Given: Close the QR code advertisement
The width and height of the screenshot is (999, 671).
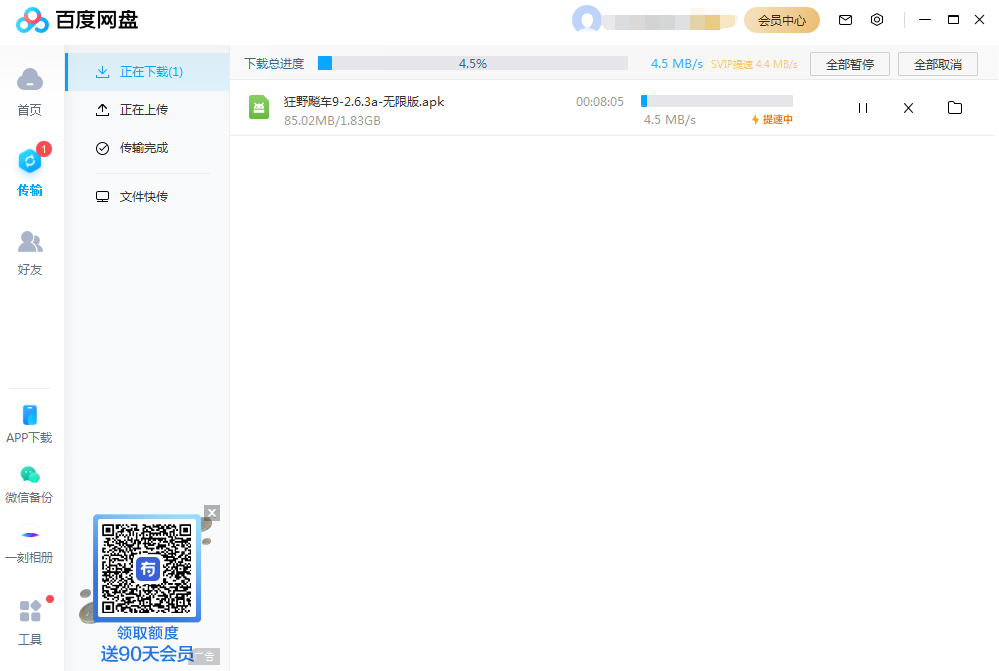Looking at the screenshot, I should click(211, 513).
